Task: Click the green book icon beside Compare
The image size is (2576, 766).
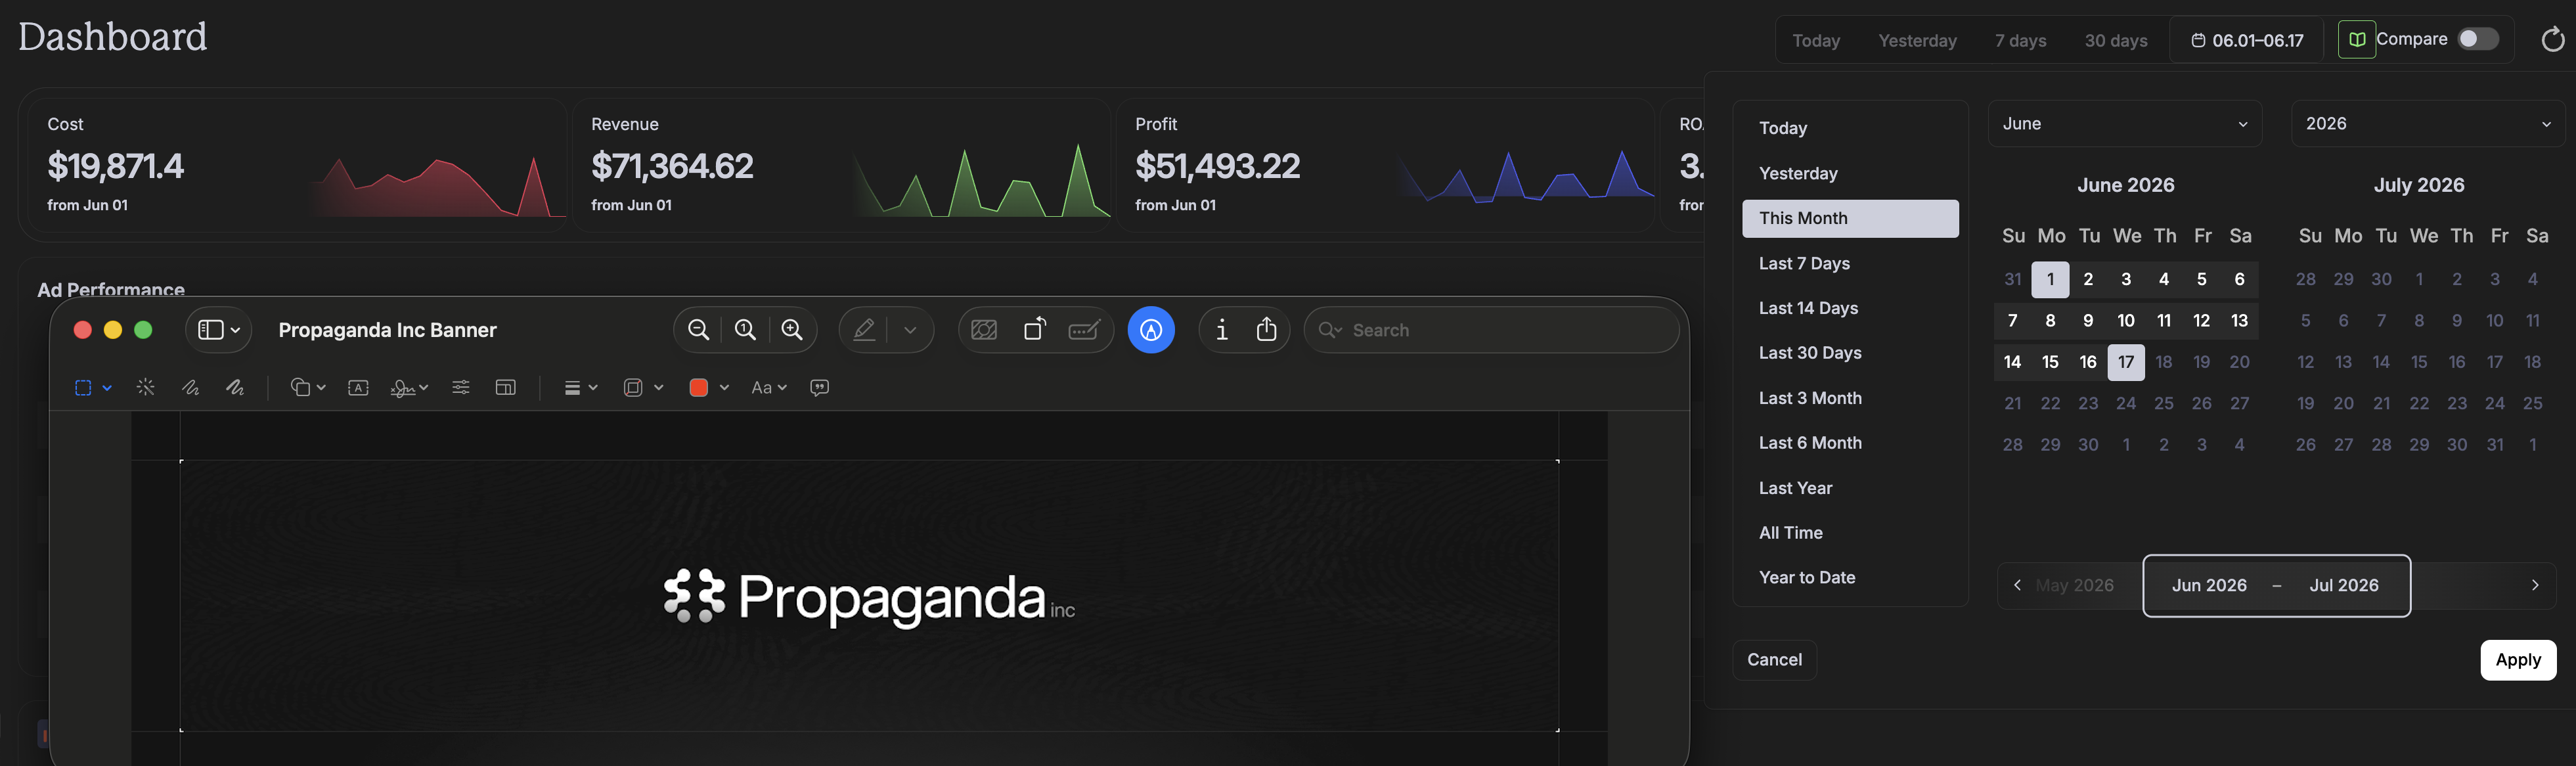Action: point(2356,39)
